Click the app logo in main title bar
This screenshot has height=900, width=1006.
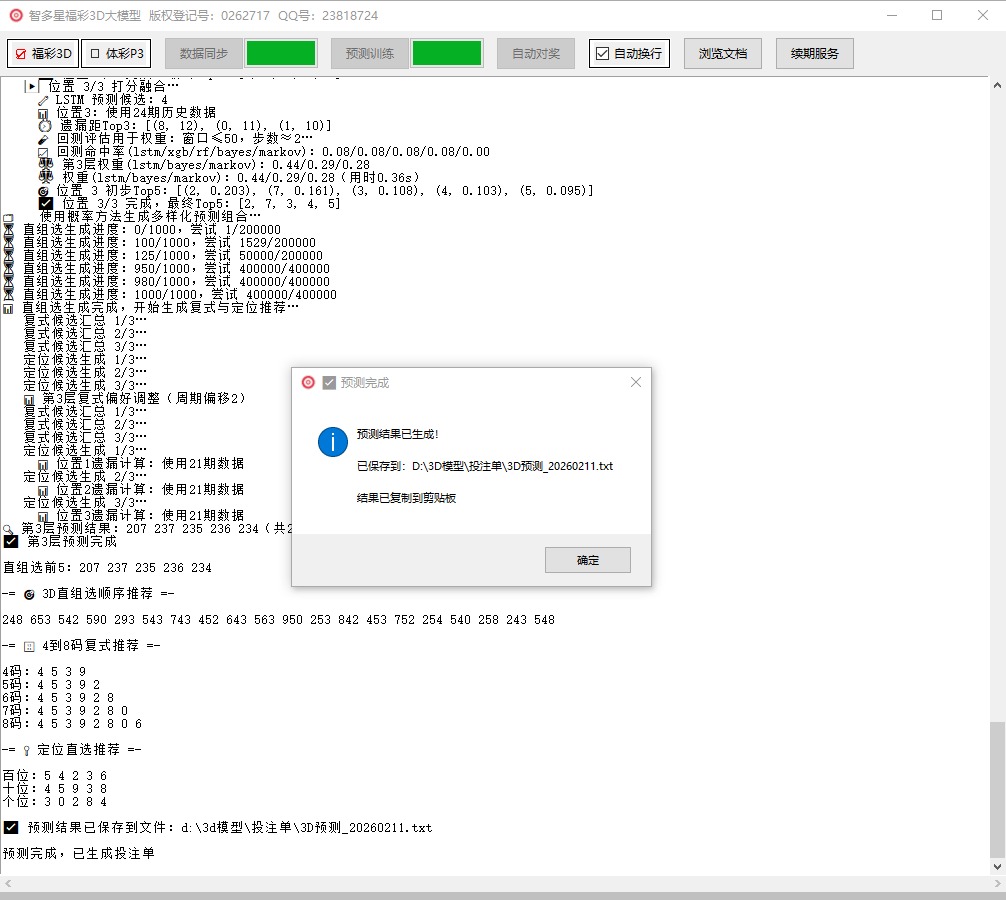(x=16, y=15)
